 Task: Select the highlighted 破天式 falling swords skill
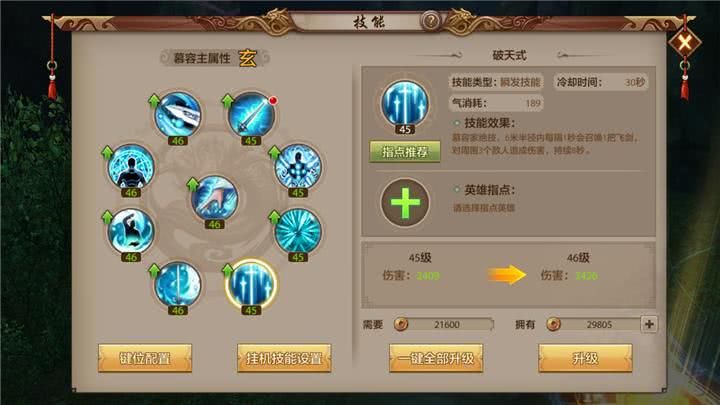pyautogui.click(x=251, y=285)
